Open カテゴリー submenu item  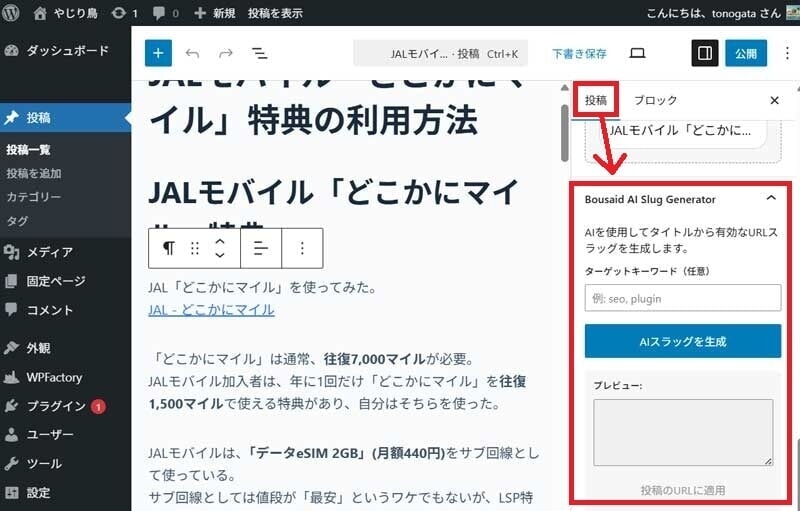[34, 197]
